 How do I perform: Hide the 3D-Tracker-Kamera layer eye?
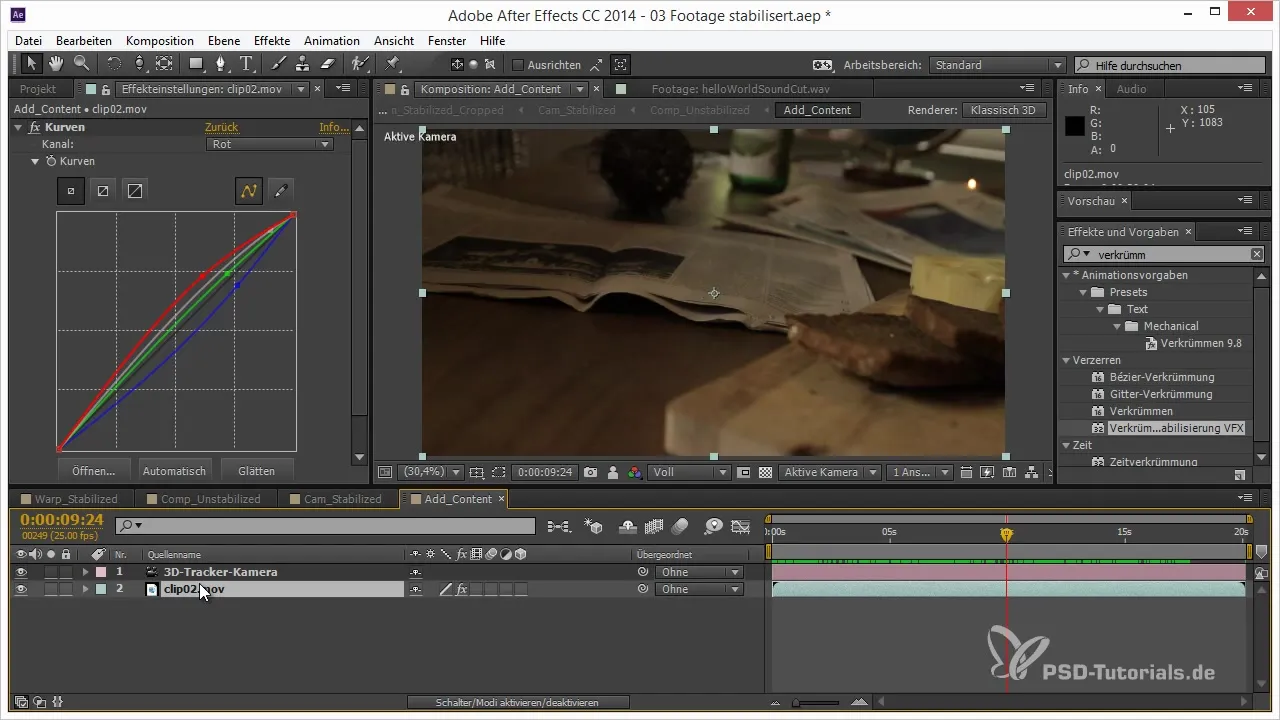[x=22, y=572]
